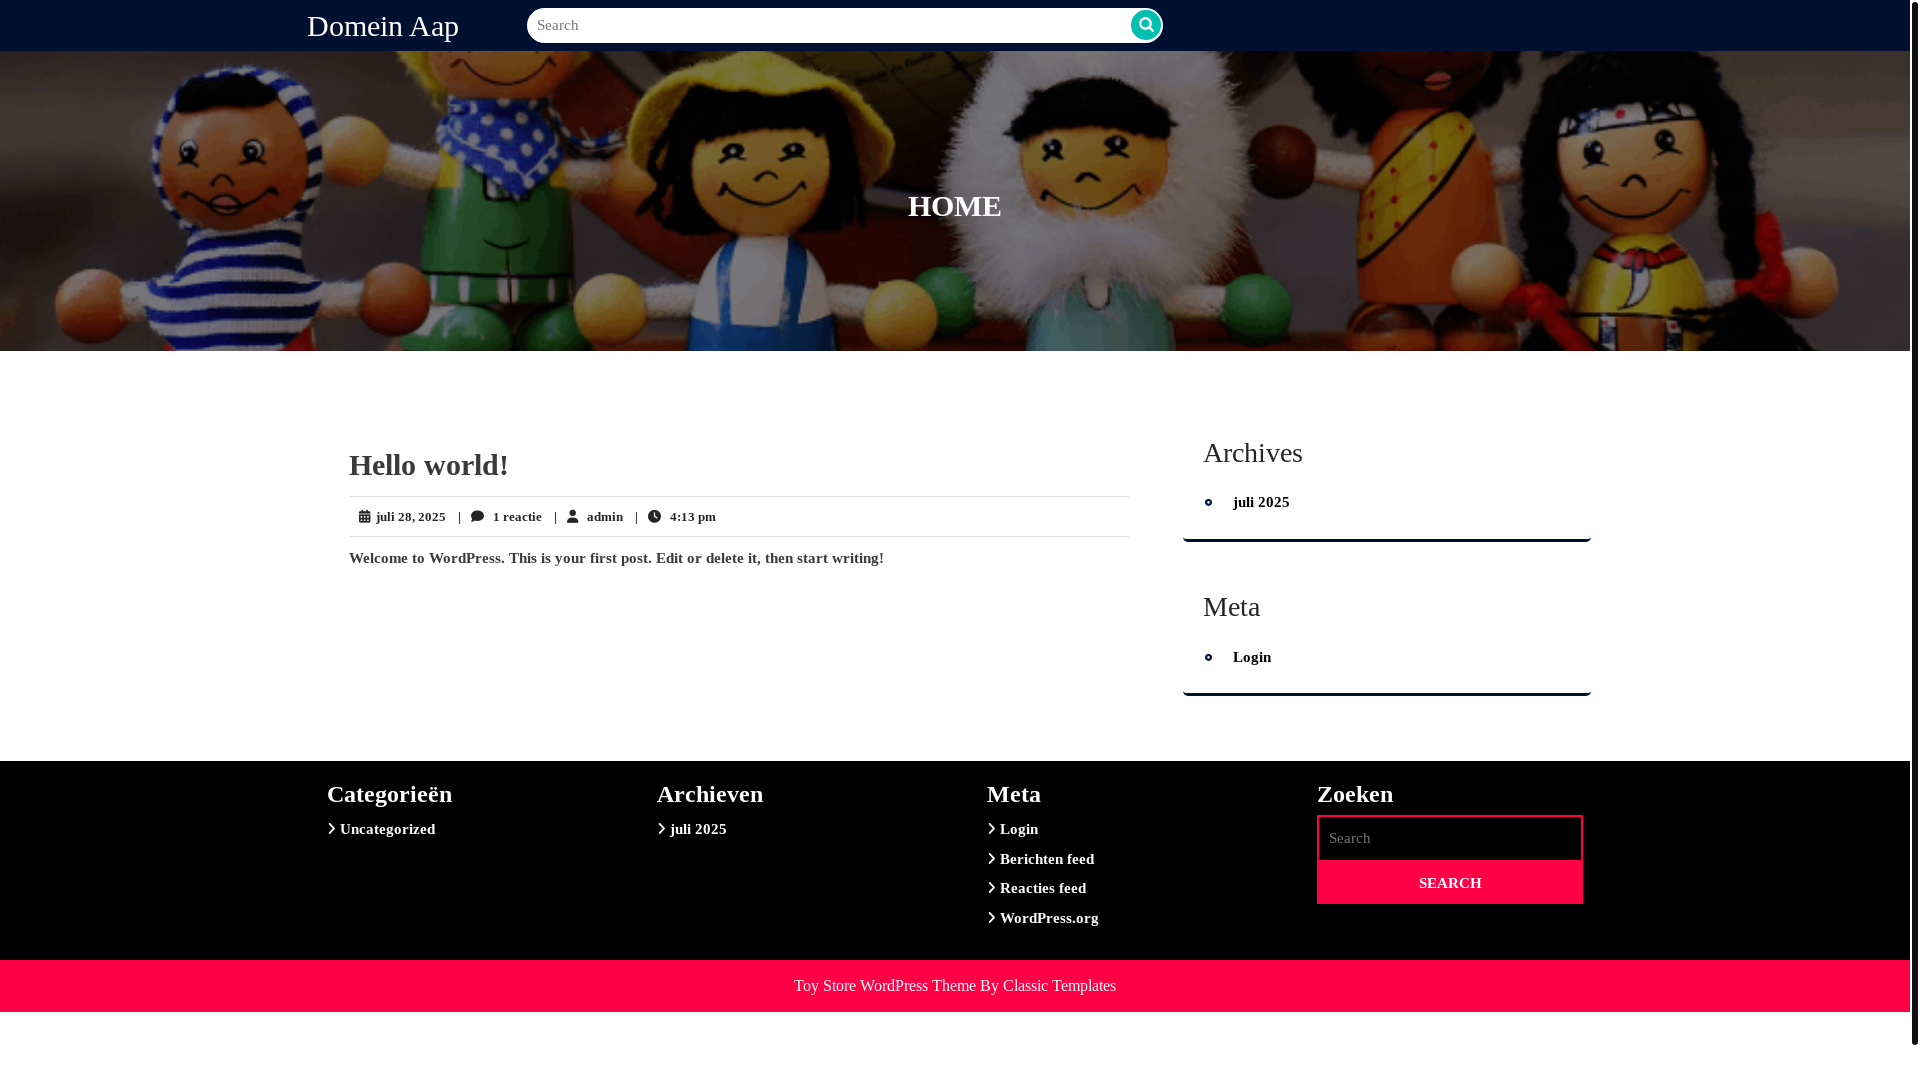Screen dimensions: 1920x1080
Task: Click the user icon beside admin
Action: coord(573,516)
